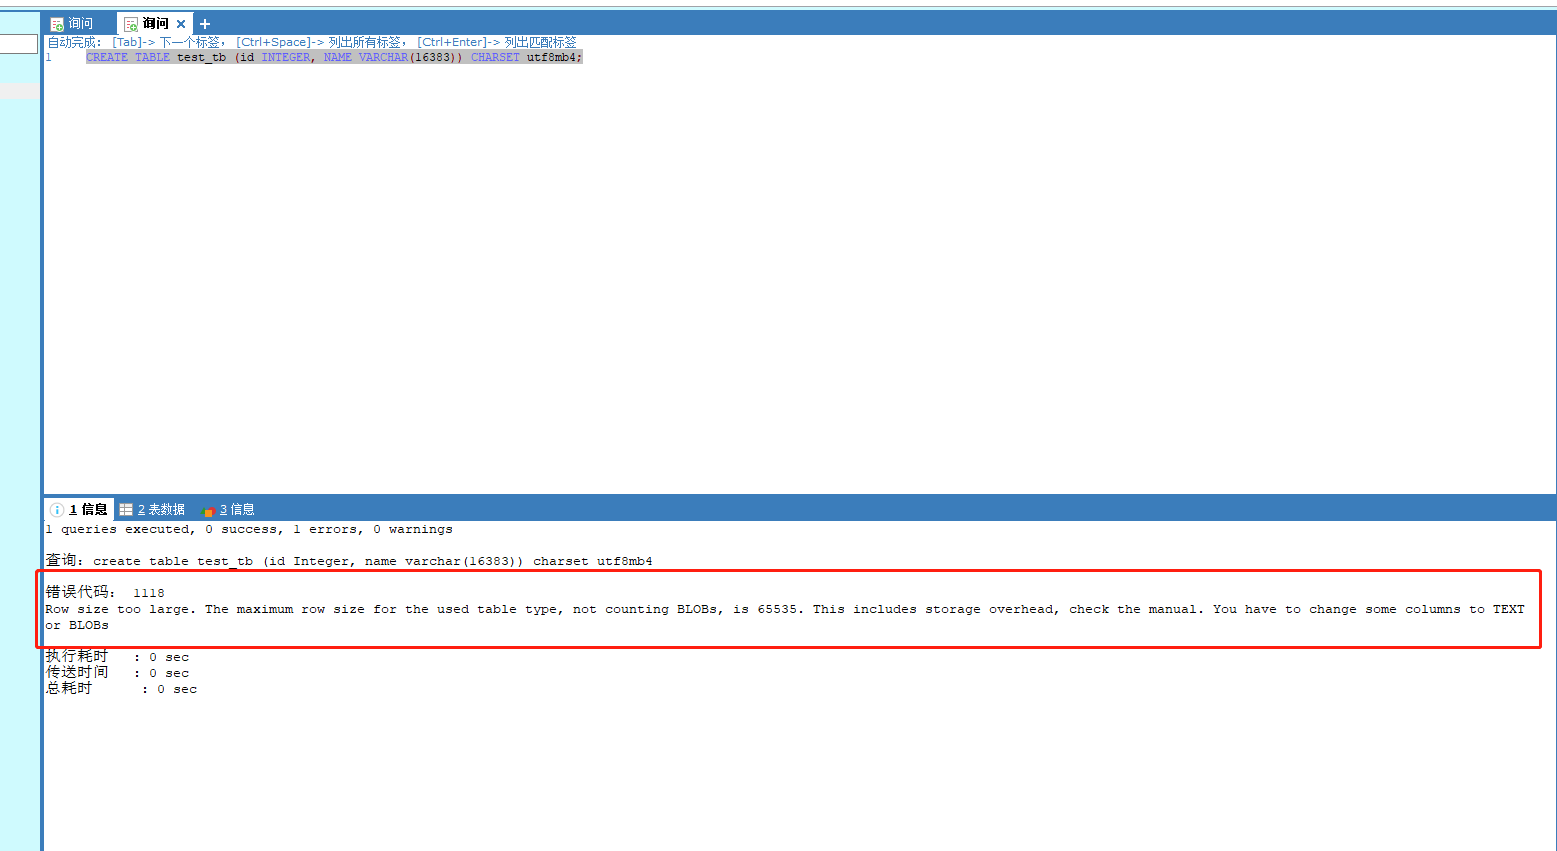Click the TABLE keyword in the SQL editor

point(152,58)
